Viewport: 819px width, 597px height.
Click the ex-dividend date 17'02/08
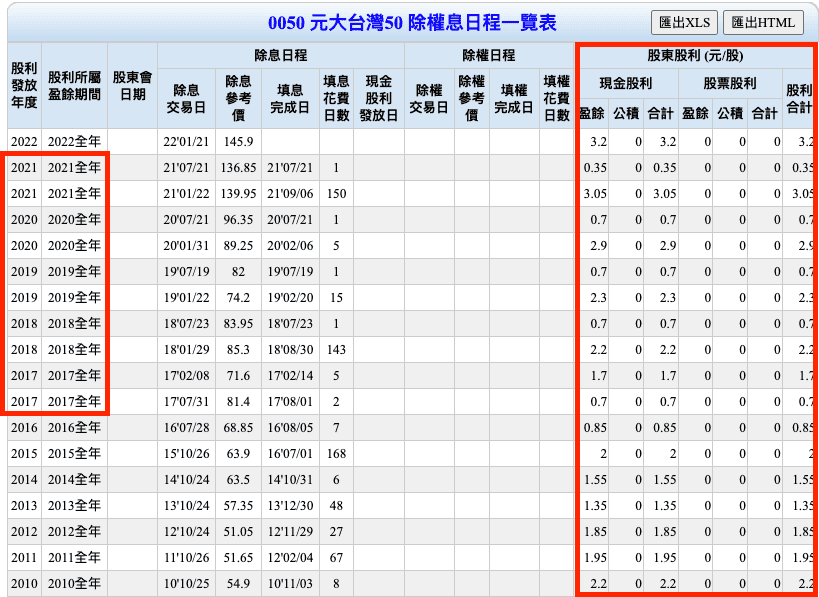[186, 376]
